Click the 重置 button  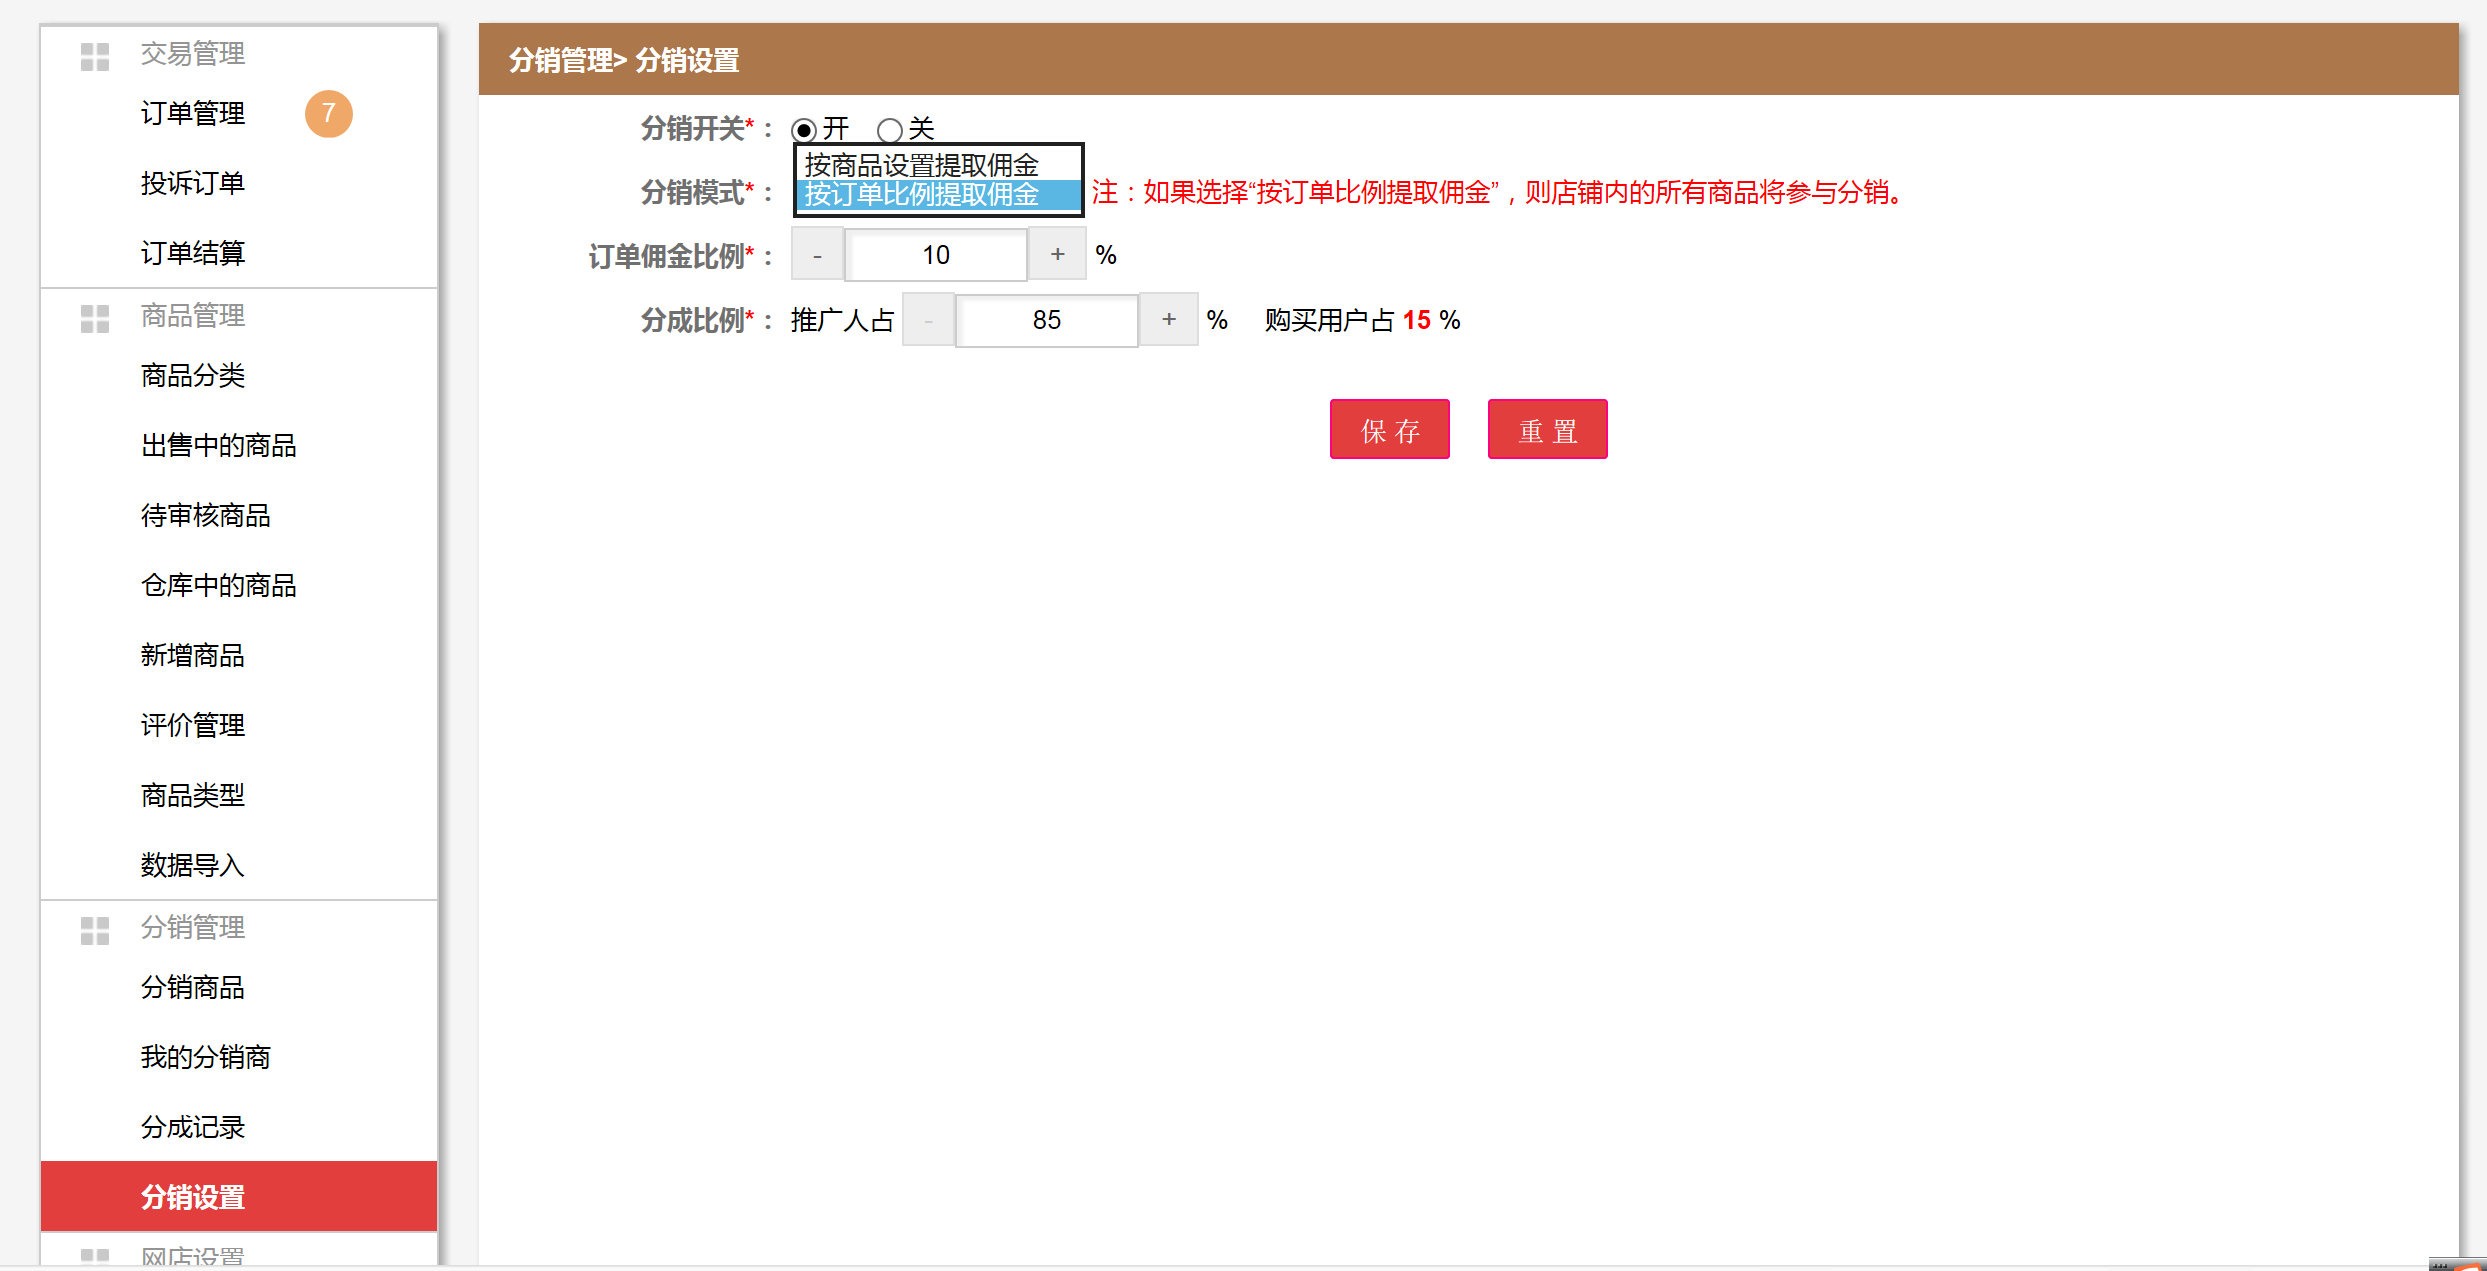[1547, 430]
